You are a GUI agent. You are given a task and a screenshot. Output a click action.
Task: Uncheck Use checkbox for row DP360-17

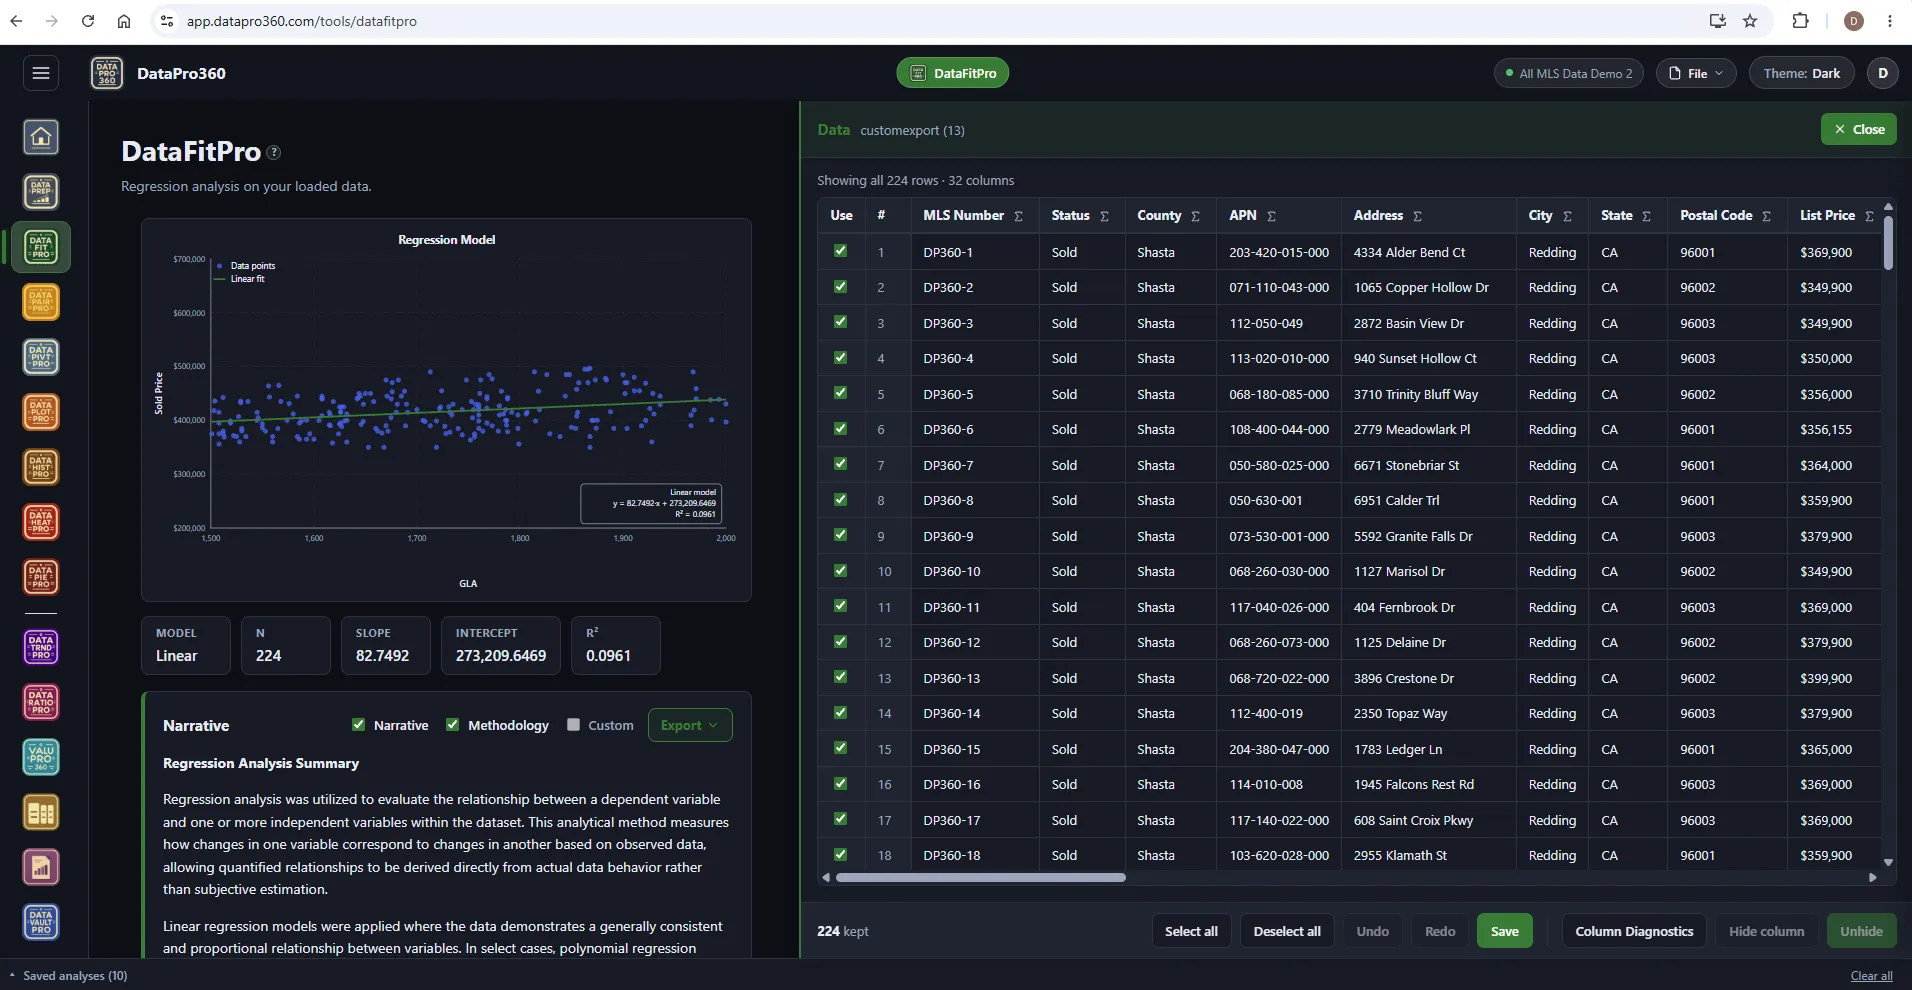pyautogui.click(x=840, y=819)
